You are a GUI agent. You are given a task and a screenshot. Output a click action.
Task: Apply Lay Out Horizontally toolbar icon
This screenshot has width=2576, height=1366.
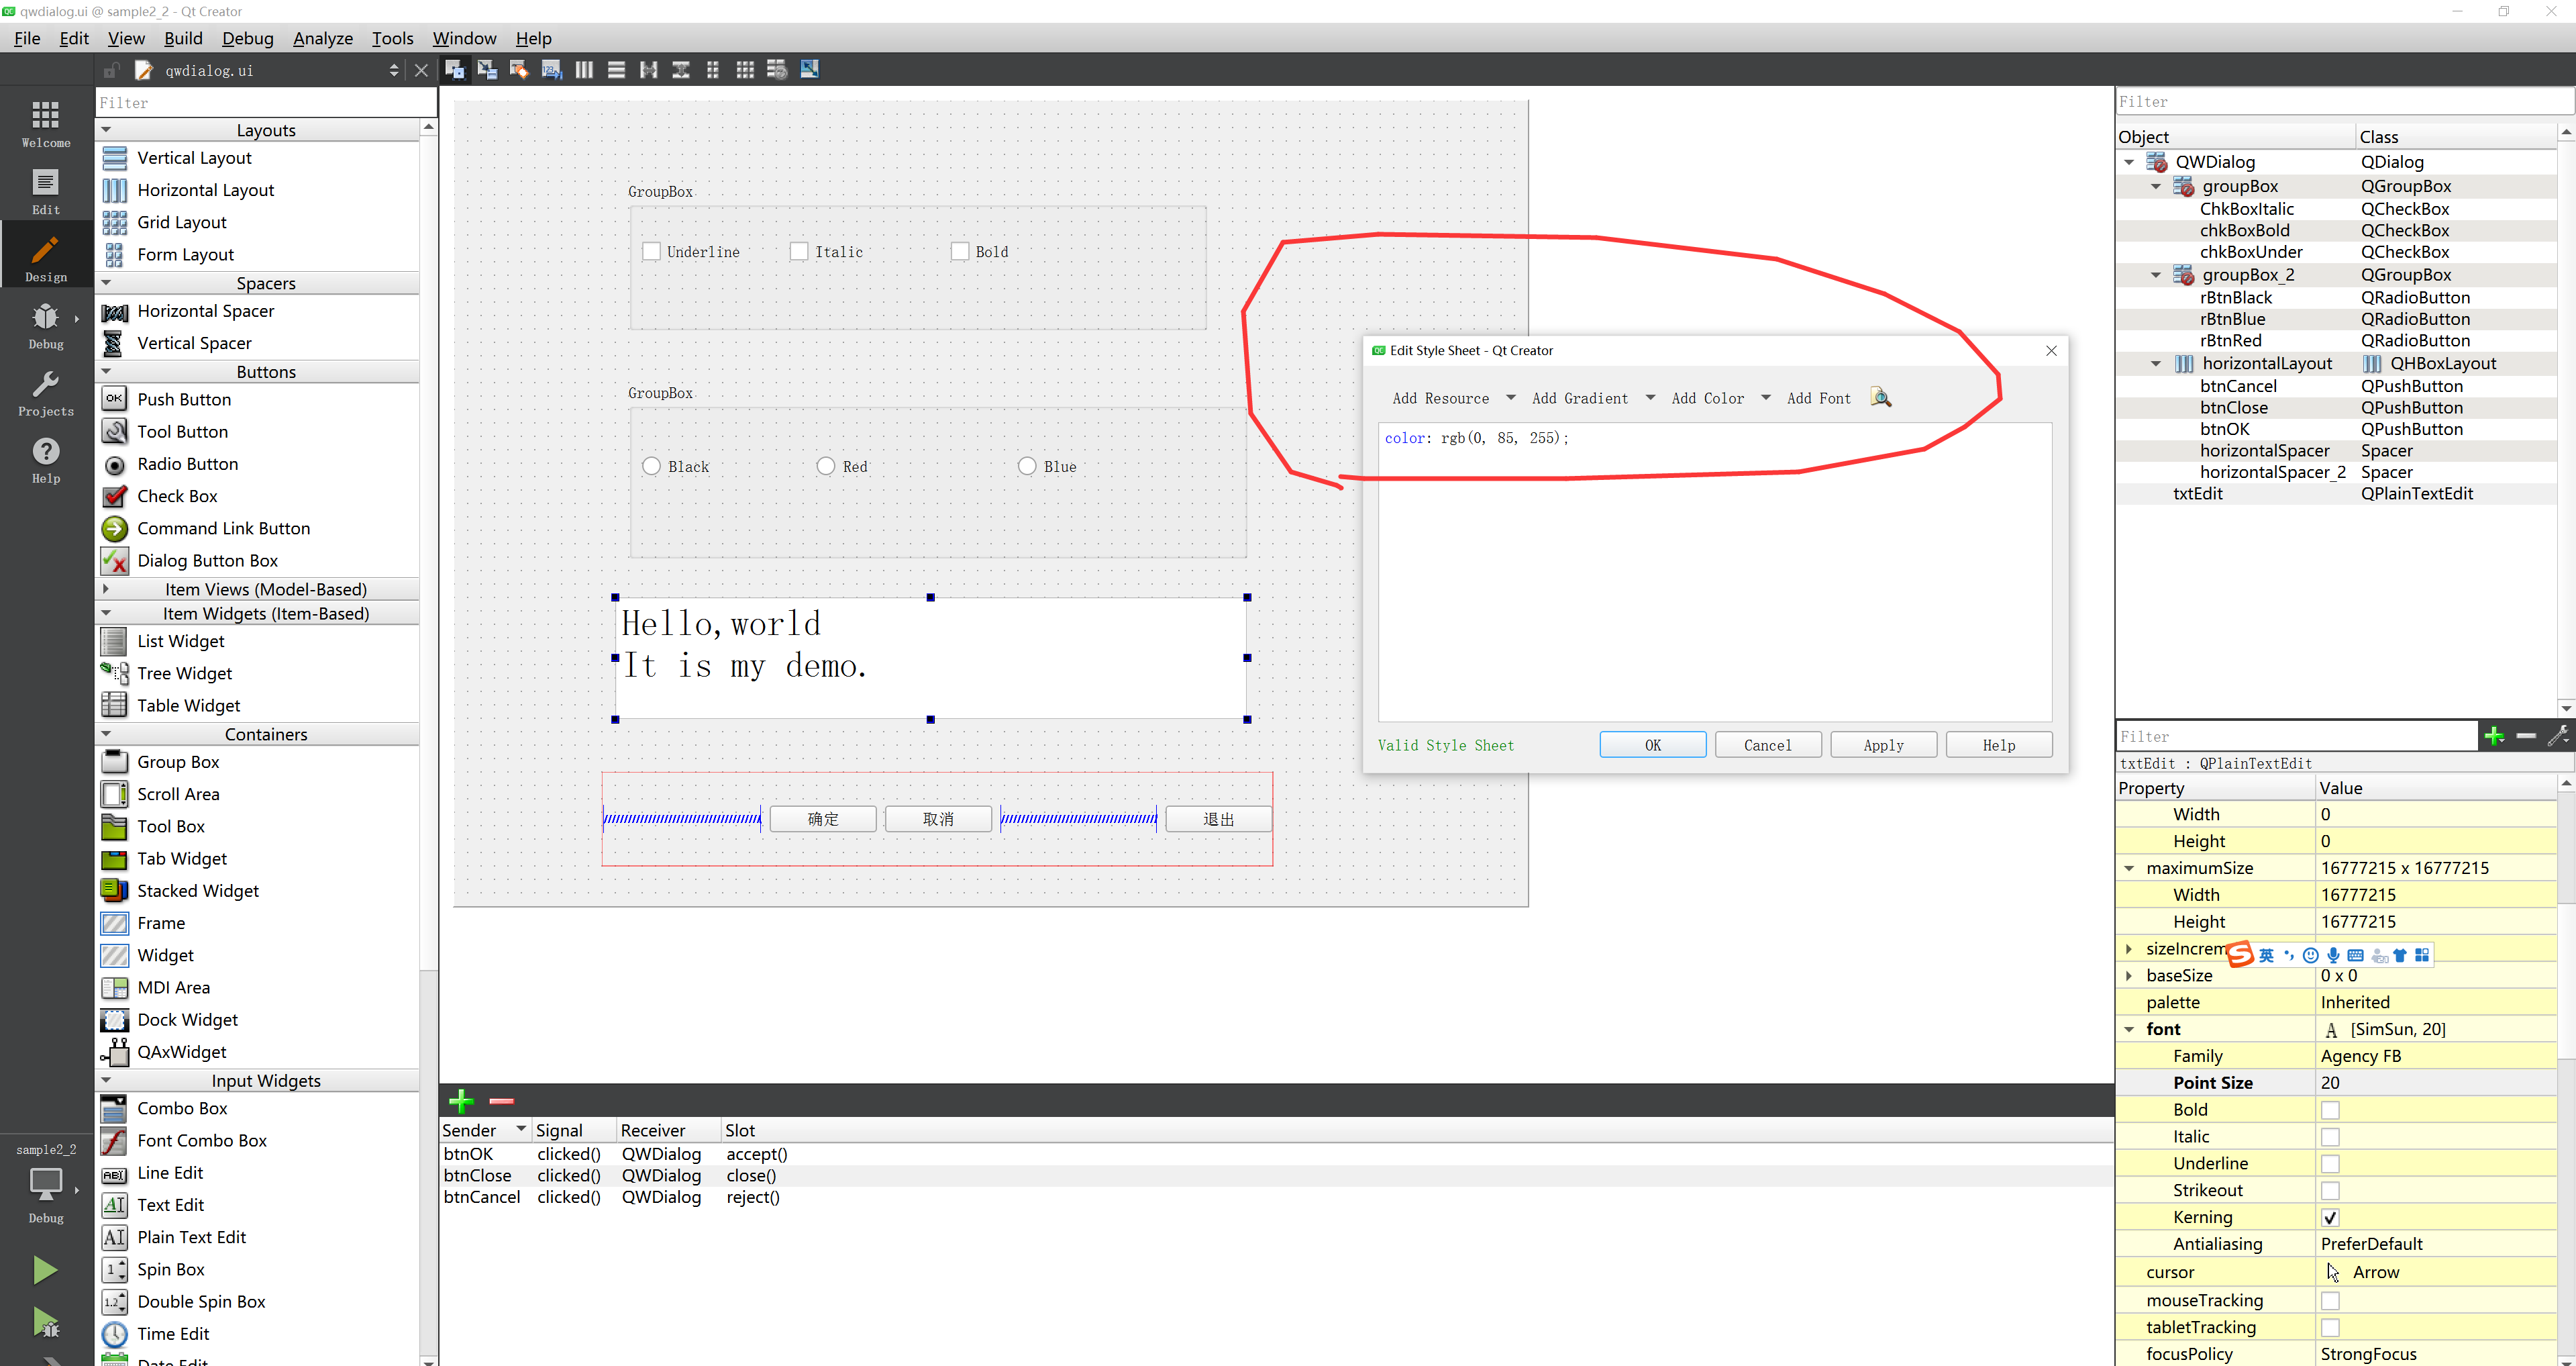584,69
